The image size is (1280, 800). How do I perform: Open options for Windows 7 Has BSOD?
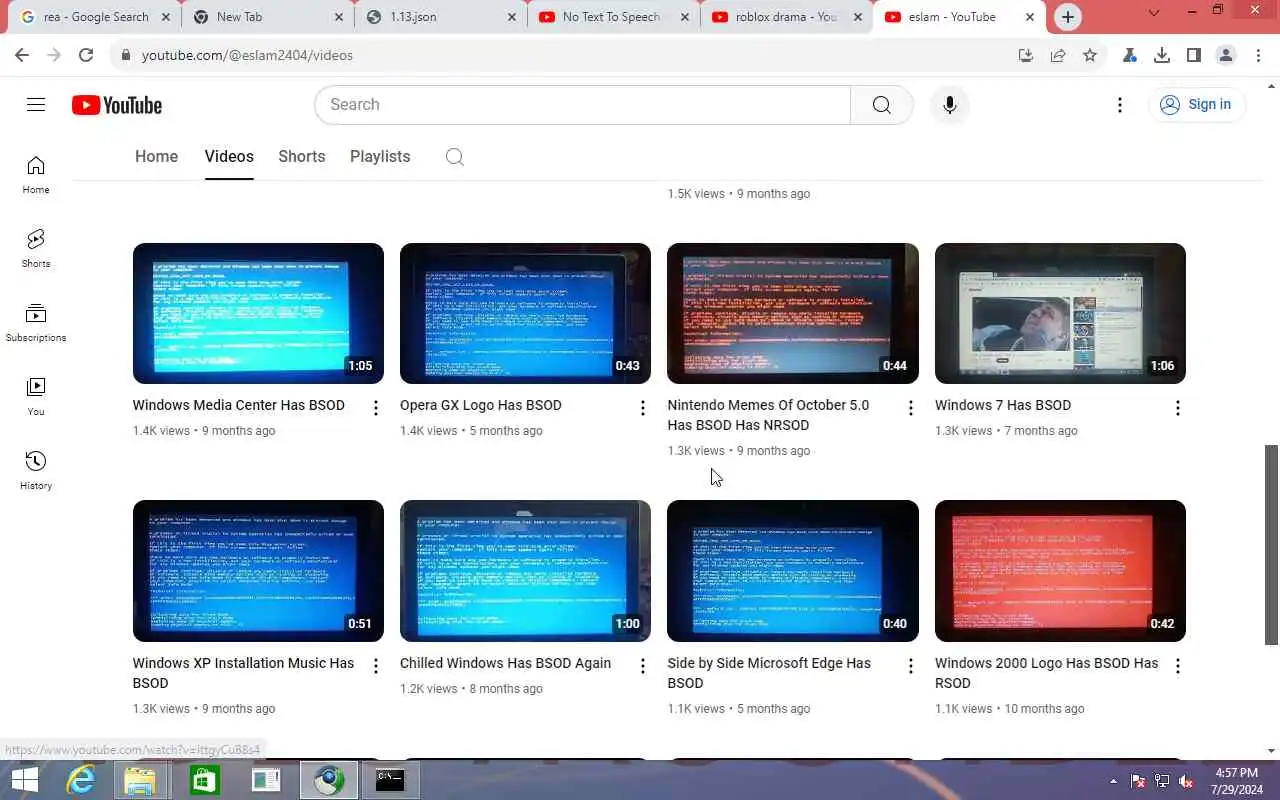pyautogui.click(x=1178, y=408)
